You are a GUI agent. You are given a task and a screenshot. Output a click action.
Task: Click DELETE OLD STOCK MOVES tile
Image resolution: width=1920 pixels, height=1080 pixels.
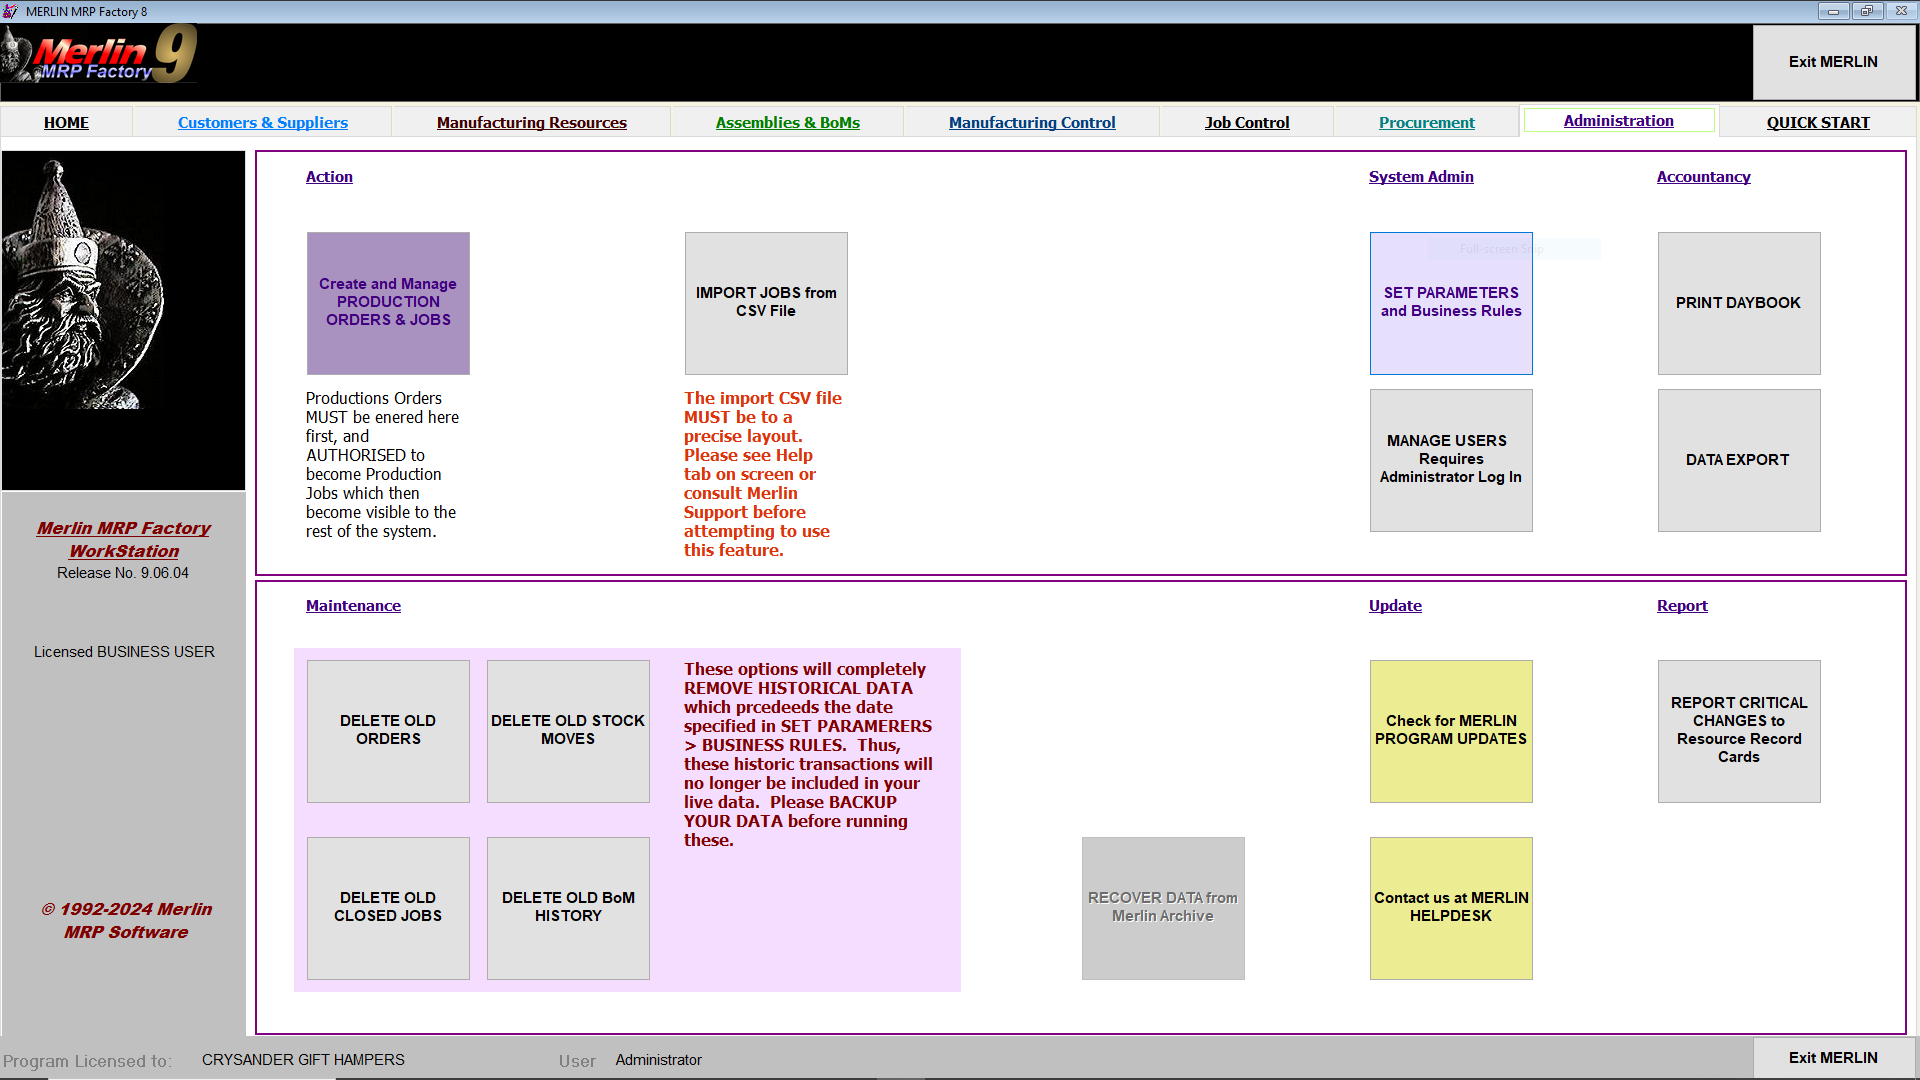(x=568, y=730)
